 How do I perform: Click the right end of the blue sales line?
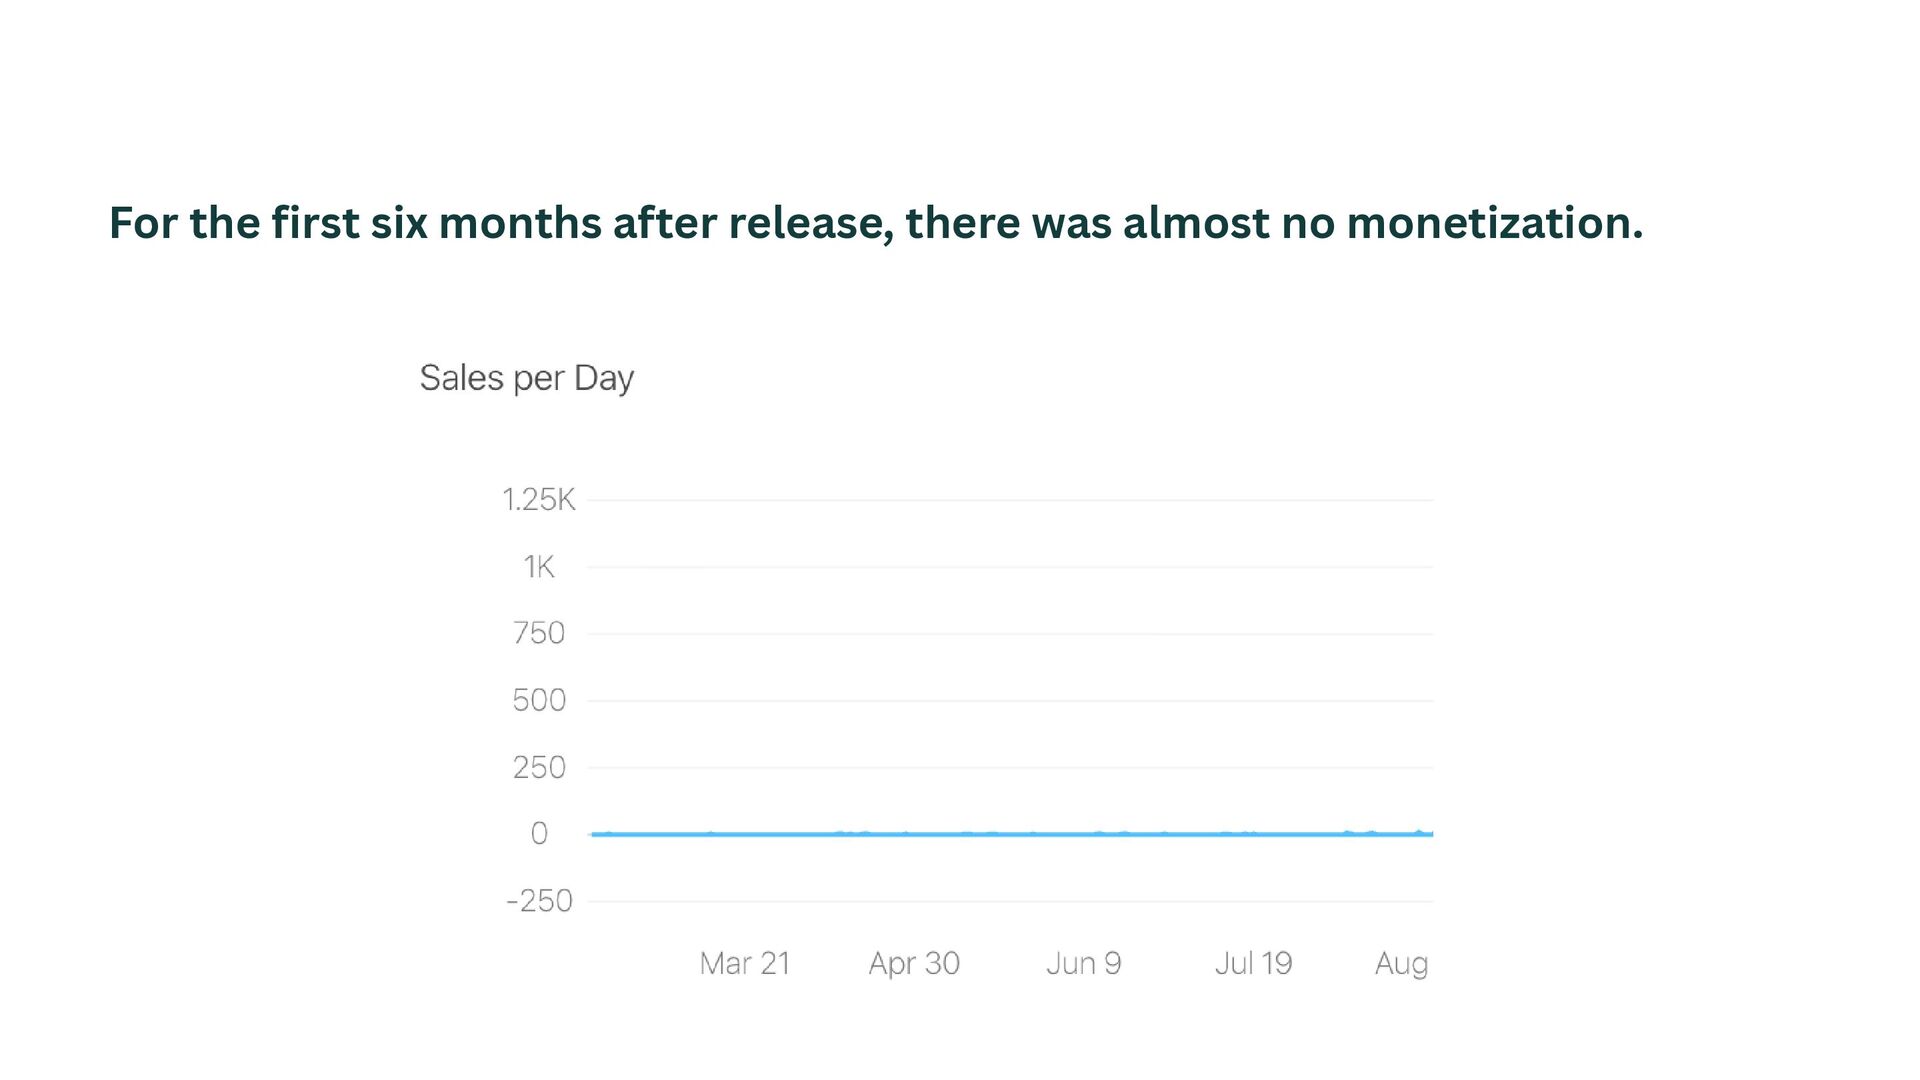click(x=1430, y=834)
